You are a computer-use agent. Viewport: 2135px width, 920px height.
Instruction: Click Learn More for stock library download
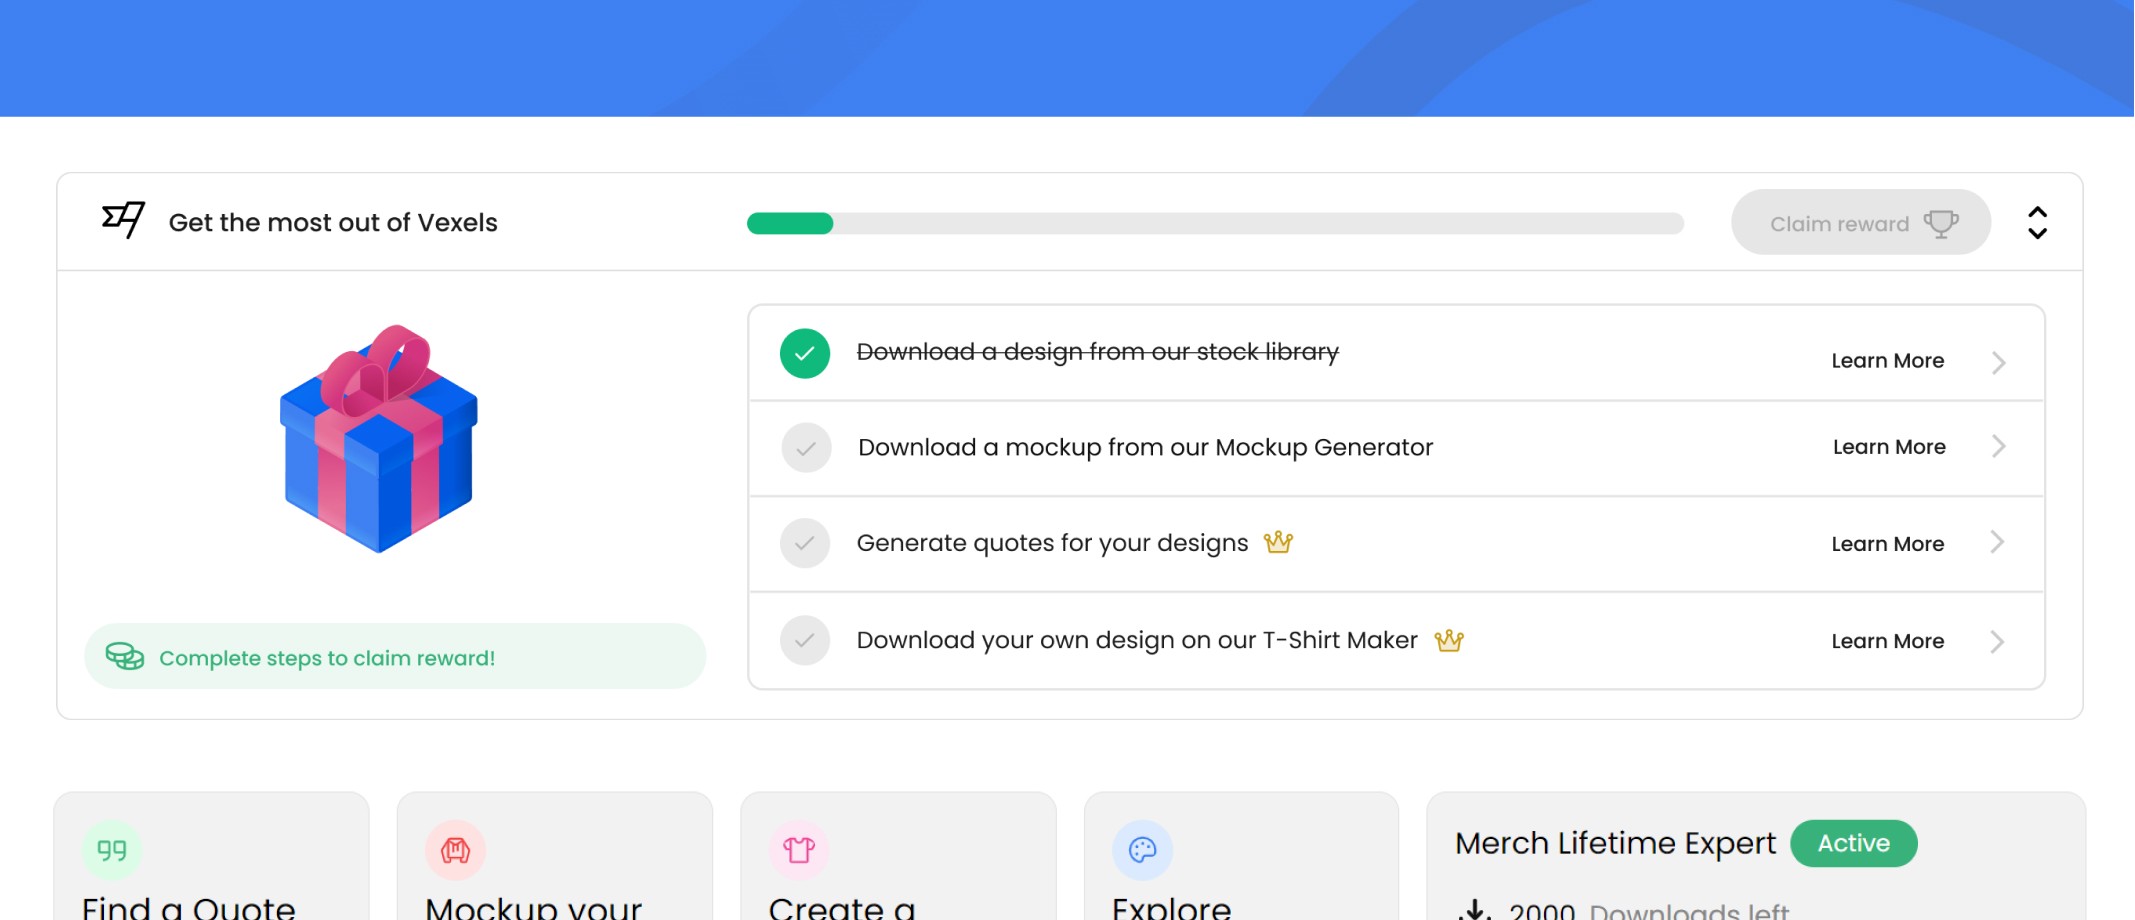(1888, 361)
